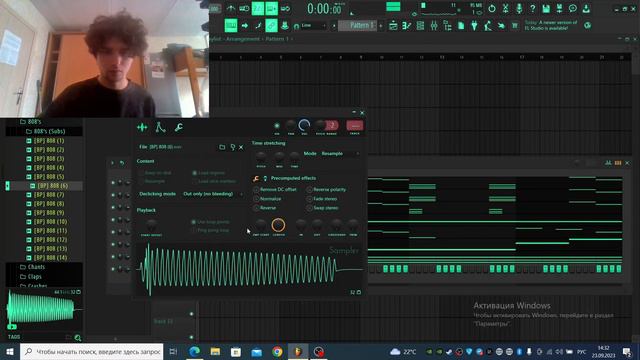640x360 pixels.
Task: Open the playlist view icon
Action: [393, 26]
